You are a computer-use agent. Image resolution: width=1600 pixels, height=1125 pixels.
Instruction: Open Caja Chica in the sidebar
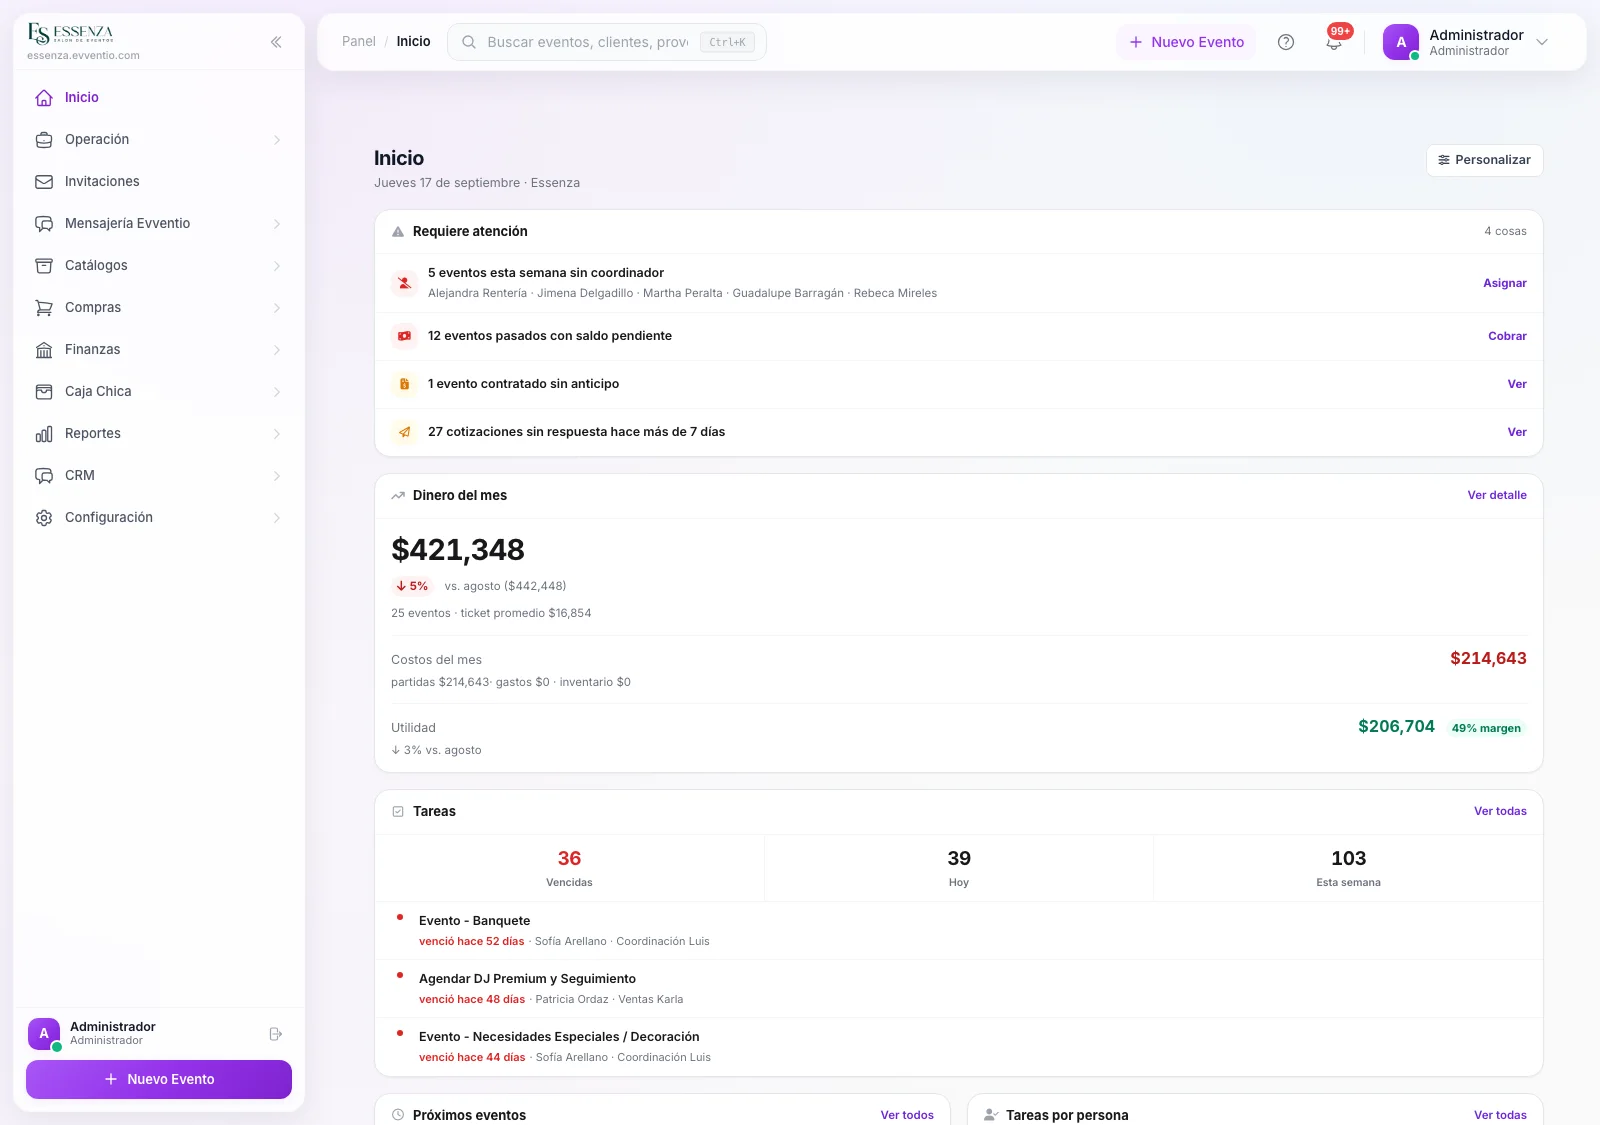[159, 392]
